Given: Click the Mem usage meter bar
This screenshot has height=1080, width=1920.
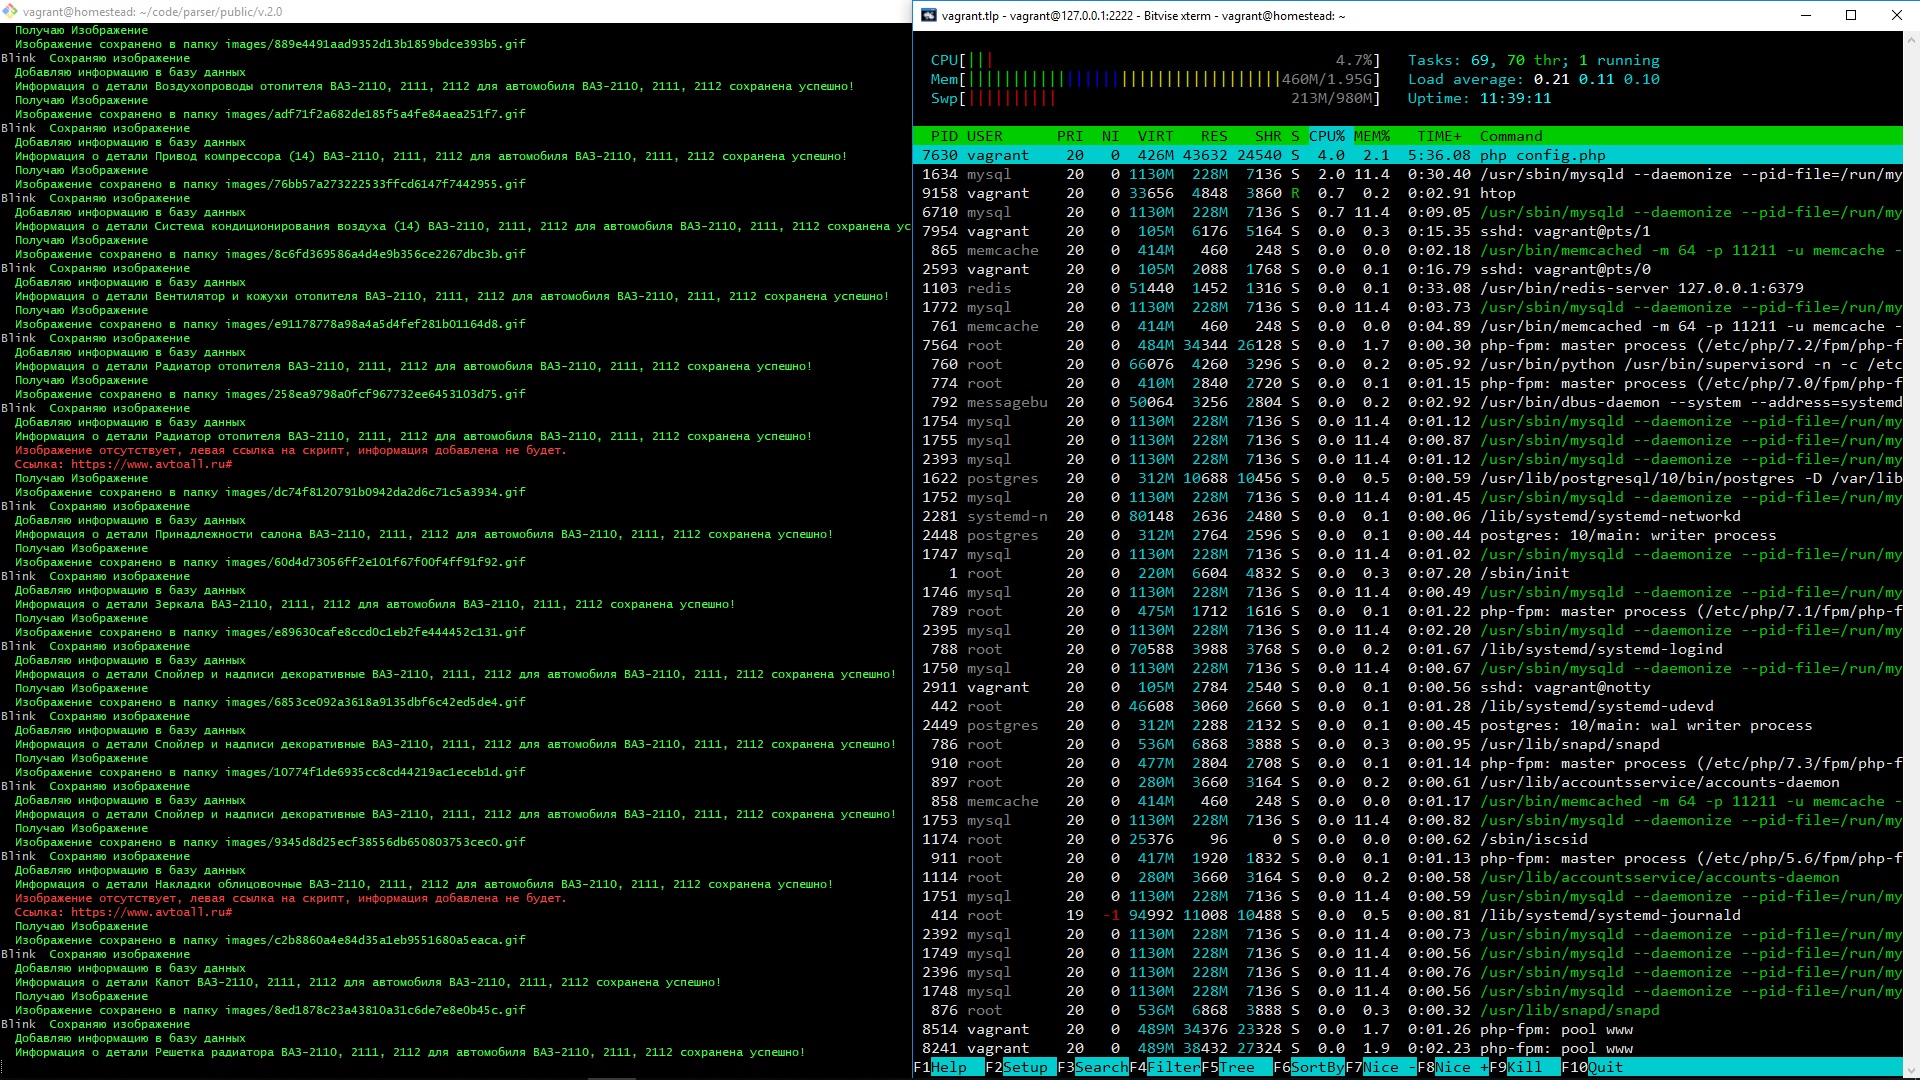Looking at the screenshot, I should (x=1155, y=79).
